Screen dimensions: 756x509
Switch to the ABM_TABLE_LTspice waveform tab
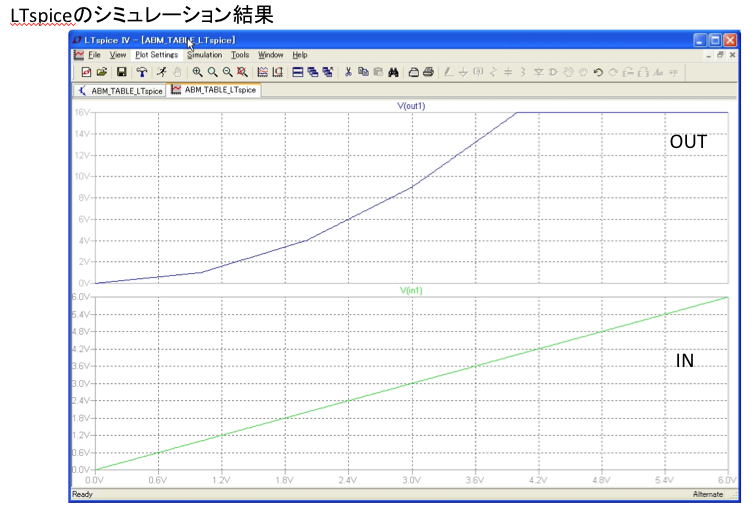(214, 90)
